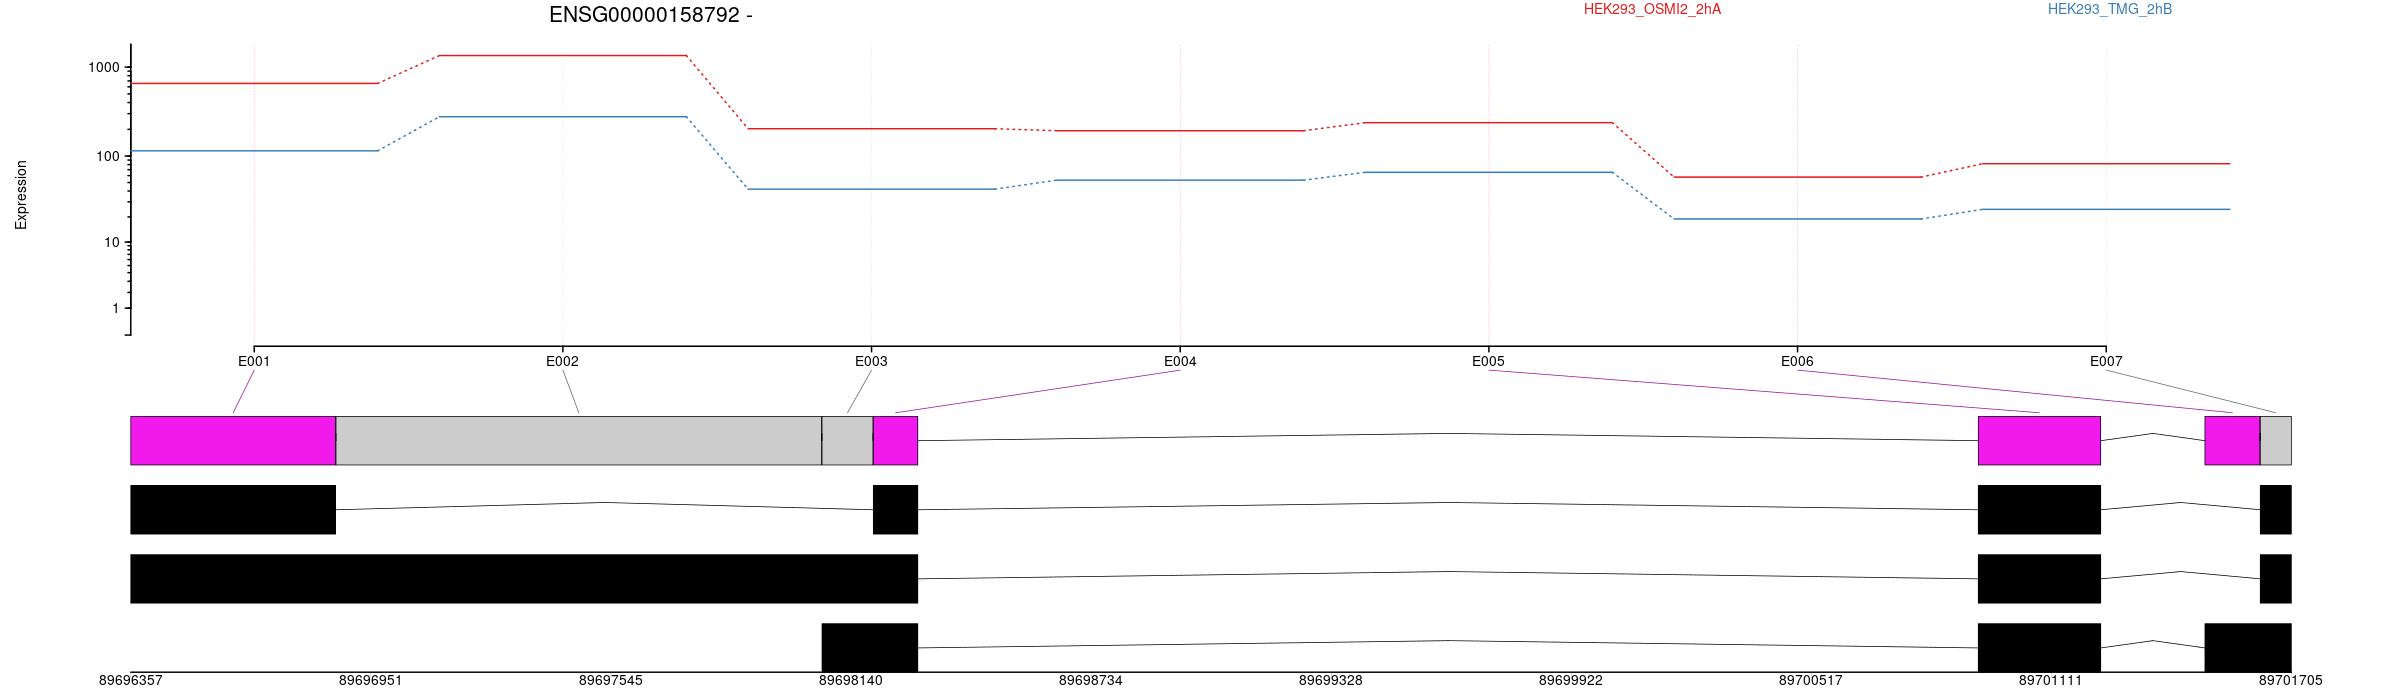Select the small magenta exon bin E004
Image resolution: width=2400 pixels, height=700 pixels.
tap(895, 441)
